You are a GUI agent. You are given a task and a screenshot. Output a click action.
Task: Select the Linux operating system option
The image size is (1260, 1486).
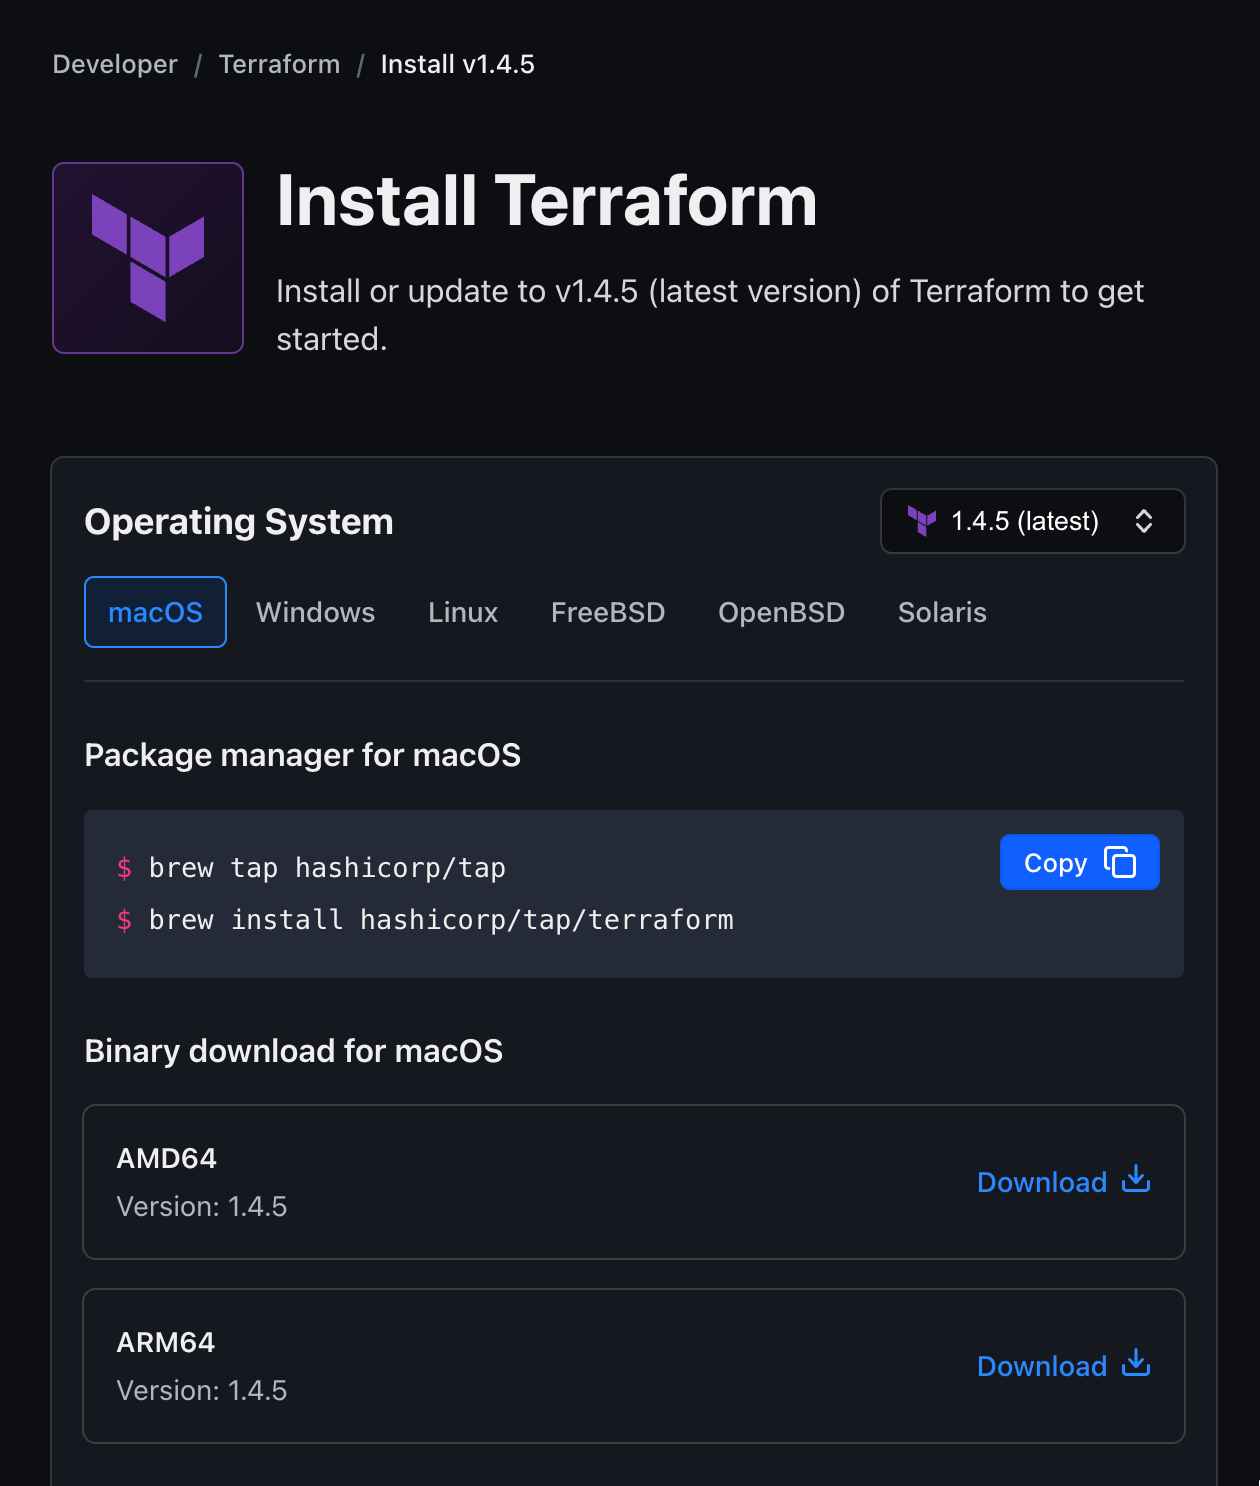click(x=462, y=611)
